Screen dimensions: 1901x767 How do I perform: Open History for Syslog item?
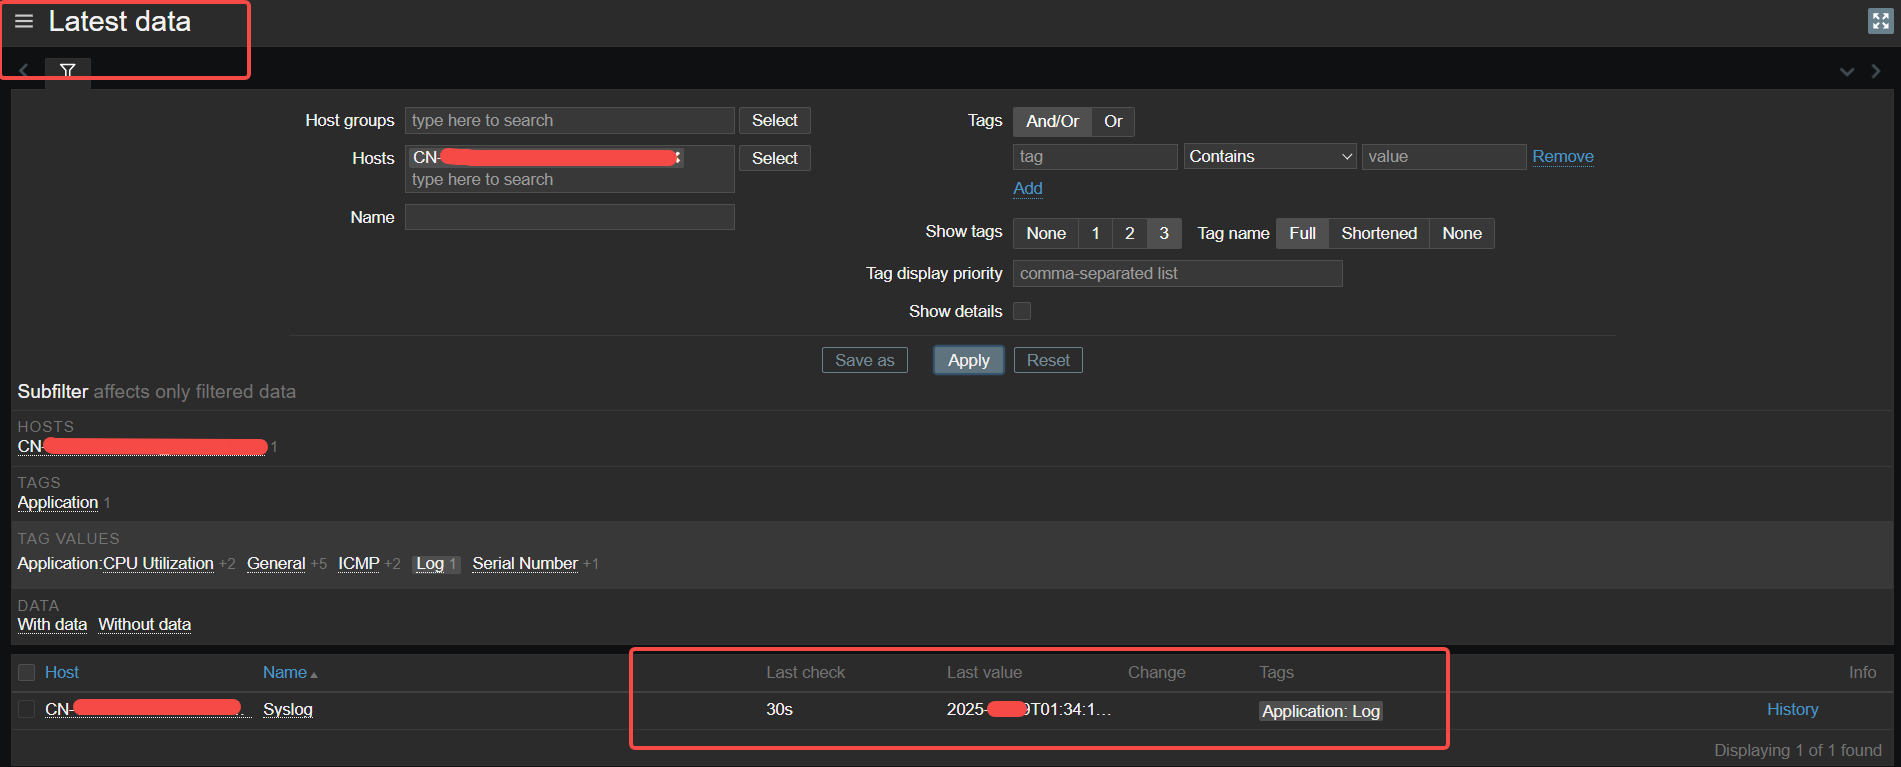pyautogui.click(x=1792, y=709)
